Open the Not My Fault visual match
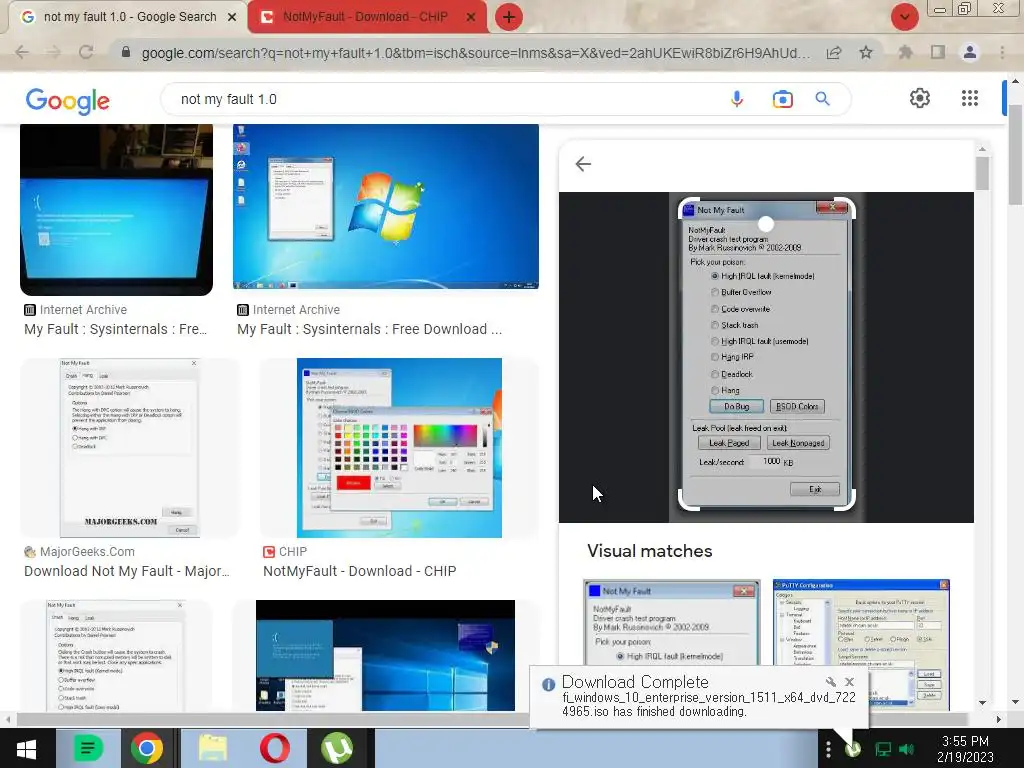Viewport: 1024px width, 768px height. [x=671, y=622]
